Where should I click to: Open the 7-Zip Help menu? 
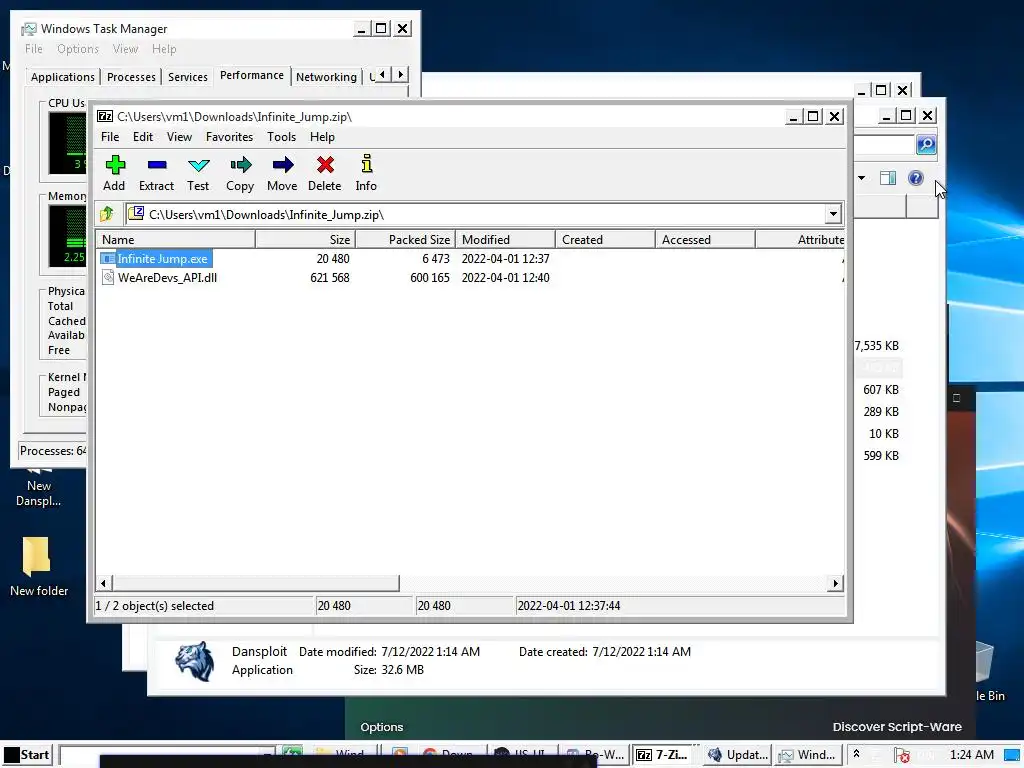coord(322,136)
